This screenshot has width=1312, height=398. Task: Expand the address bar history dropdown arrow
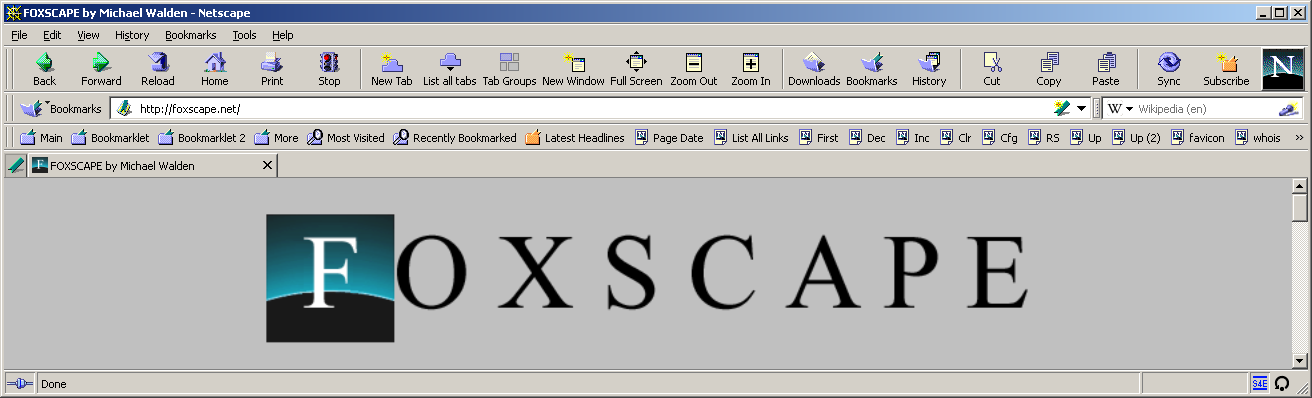click(1082, 108)
